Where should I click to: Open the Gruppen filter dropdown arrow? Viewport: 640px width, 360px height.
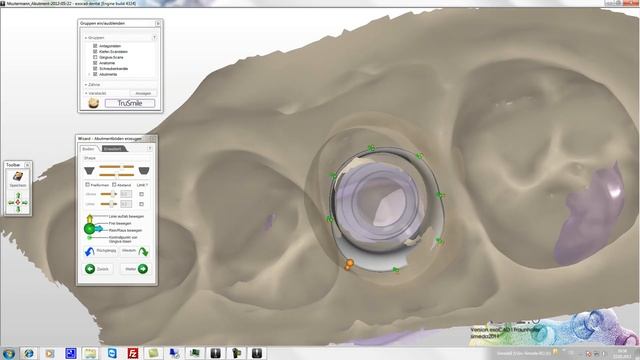(154, 38)
